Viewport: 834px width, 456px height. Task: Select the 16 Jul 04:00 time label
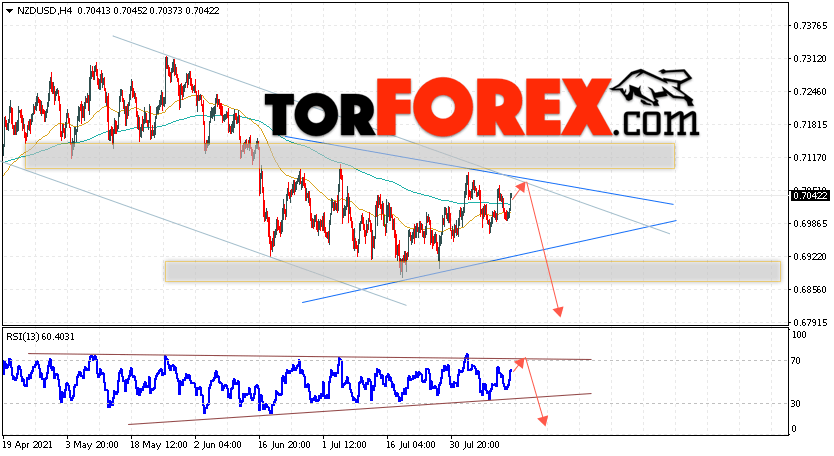pos(411,444)
